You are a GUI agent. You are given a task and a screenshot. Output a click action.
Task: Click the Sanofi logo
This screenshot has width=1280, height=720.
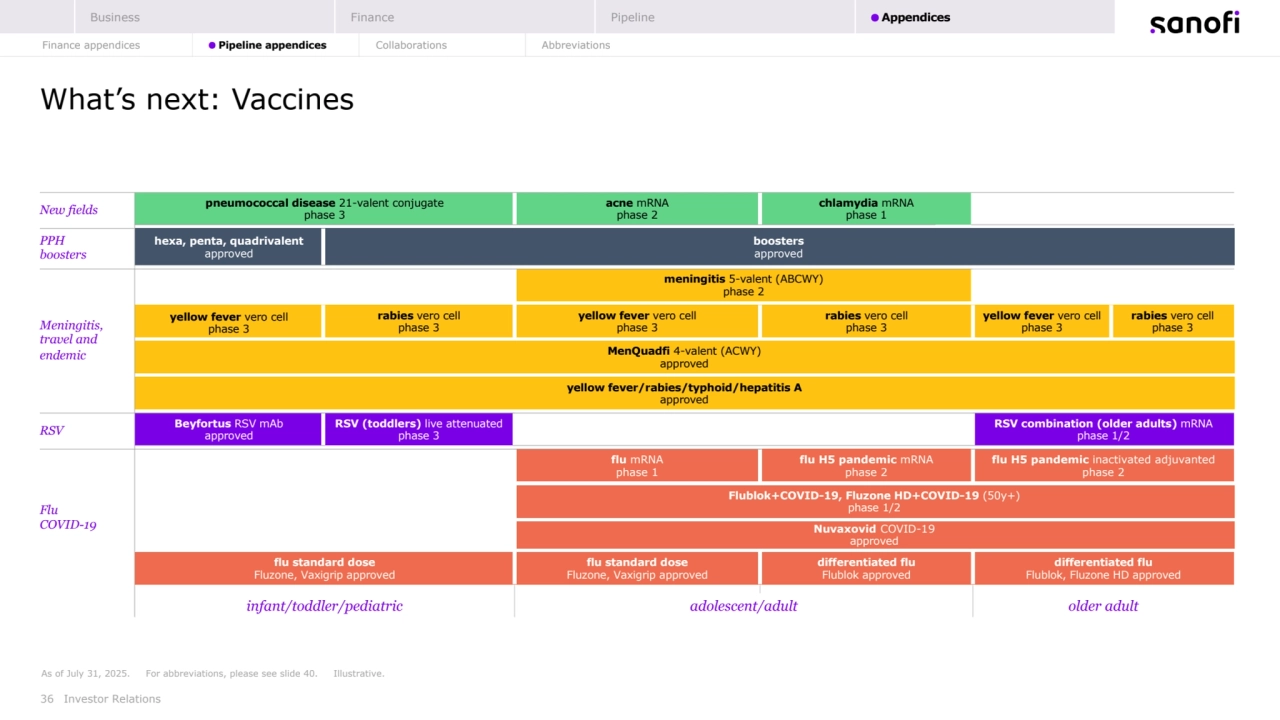(1194, 23)
